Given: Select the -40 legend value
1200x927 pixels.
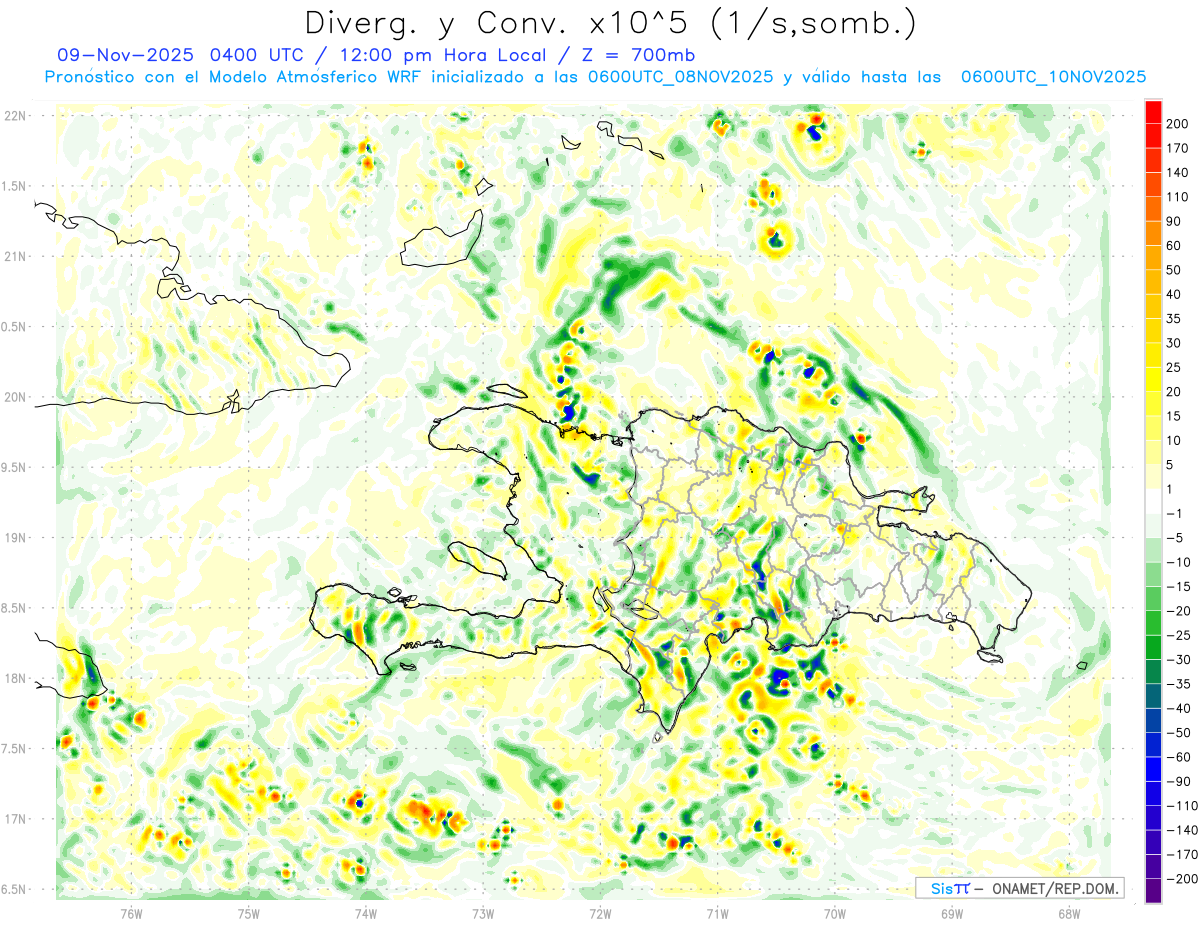Looking at the screenshot, I should [1178, 708].
